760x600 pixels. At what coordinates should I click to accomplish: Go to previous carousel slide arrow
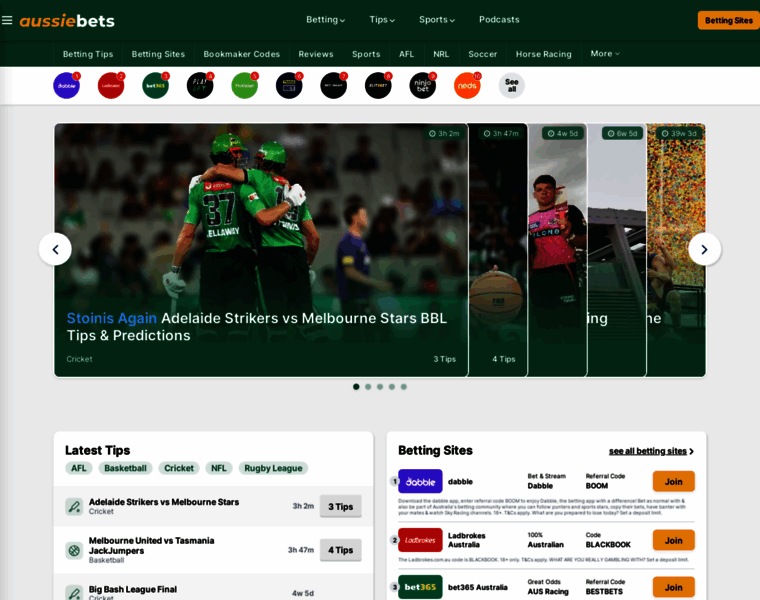[x=55, y=249]
